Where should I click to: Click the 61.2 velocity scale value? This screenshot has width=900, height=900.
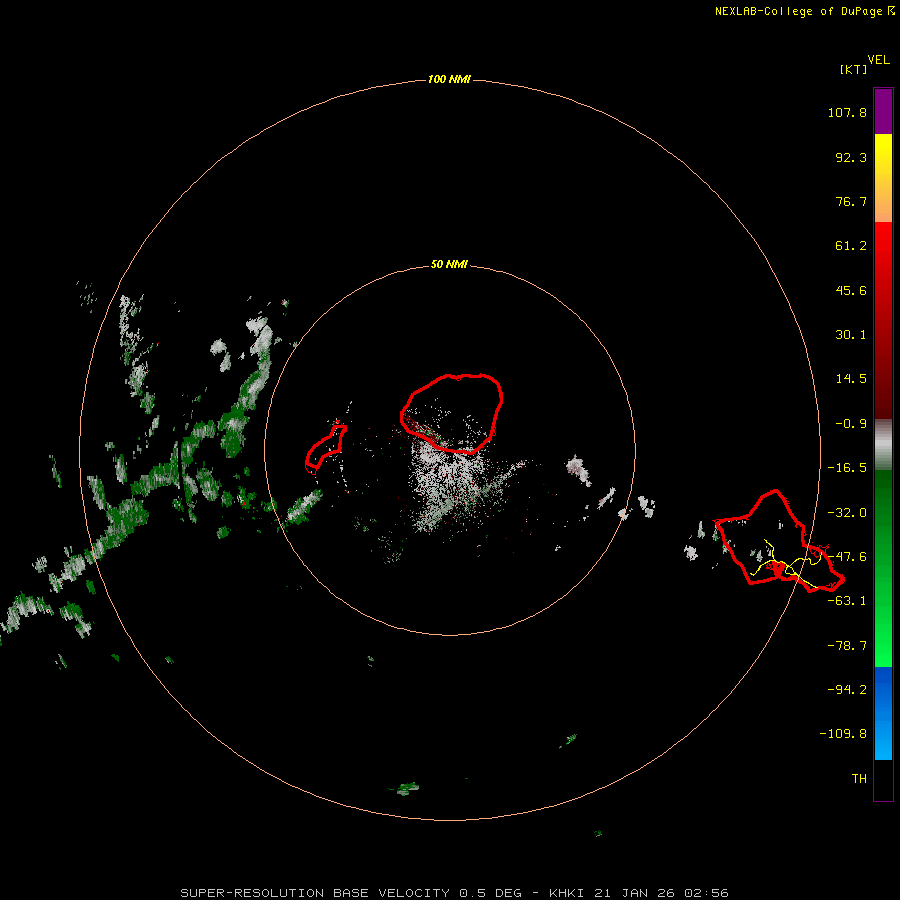click(x=851, y=246)
